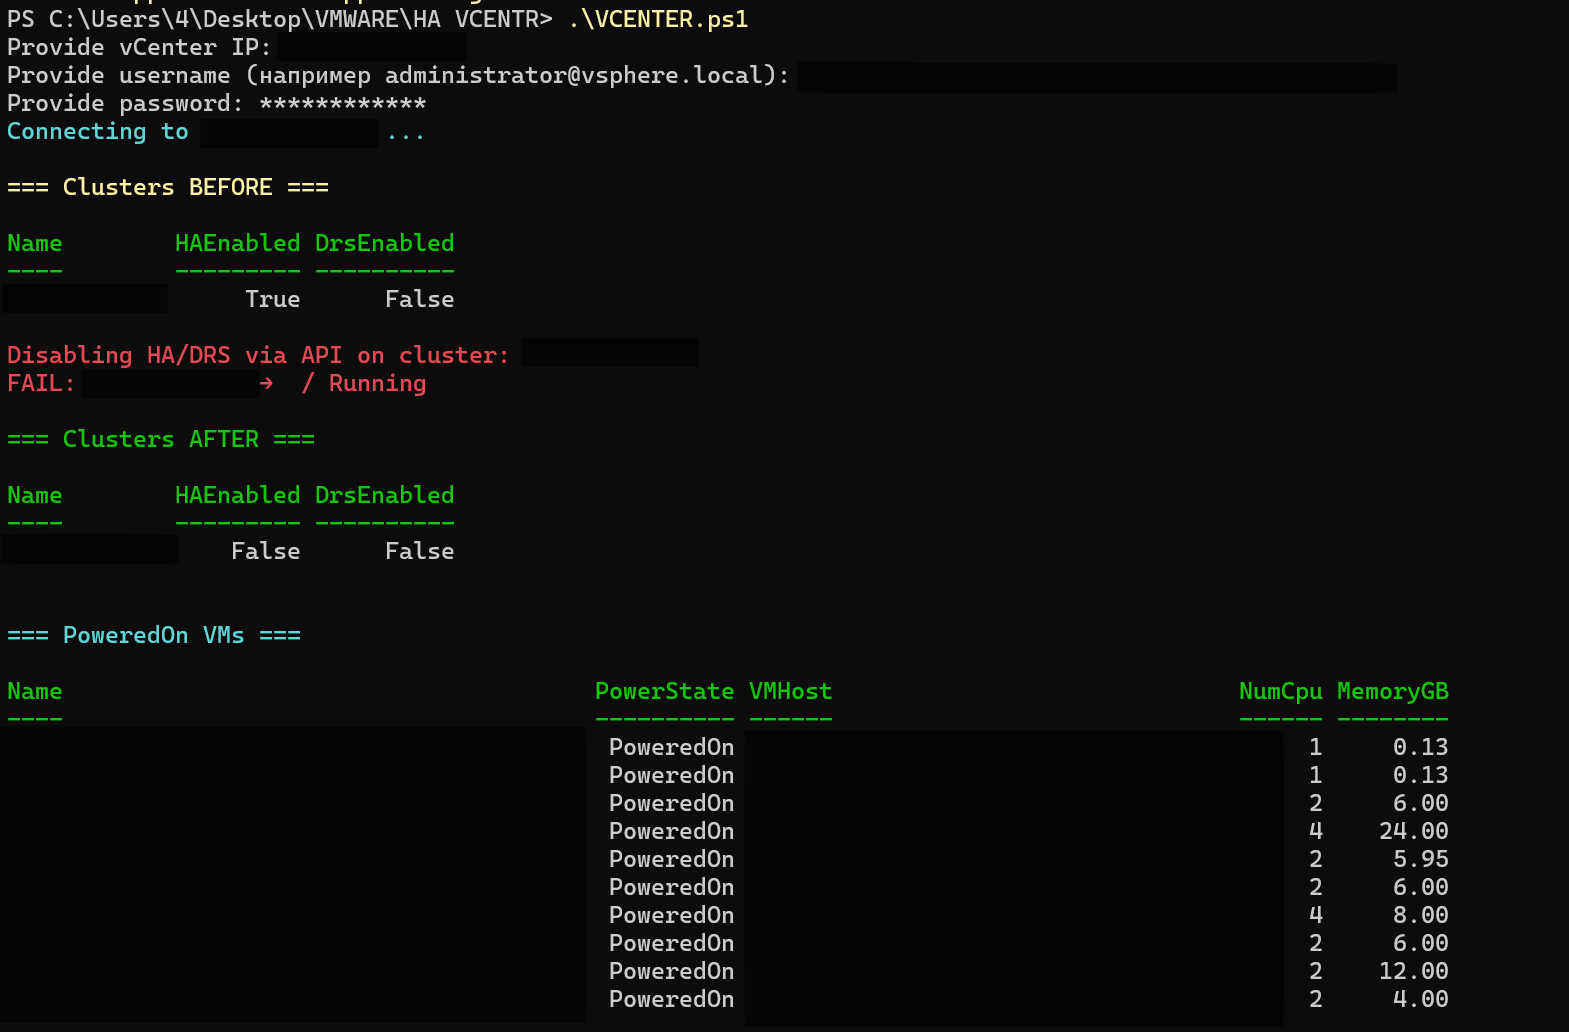This screenshot has width=1569, height=1032.
Task: Select the 'Connecting to' status text
Action: (97, 132)
